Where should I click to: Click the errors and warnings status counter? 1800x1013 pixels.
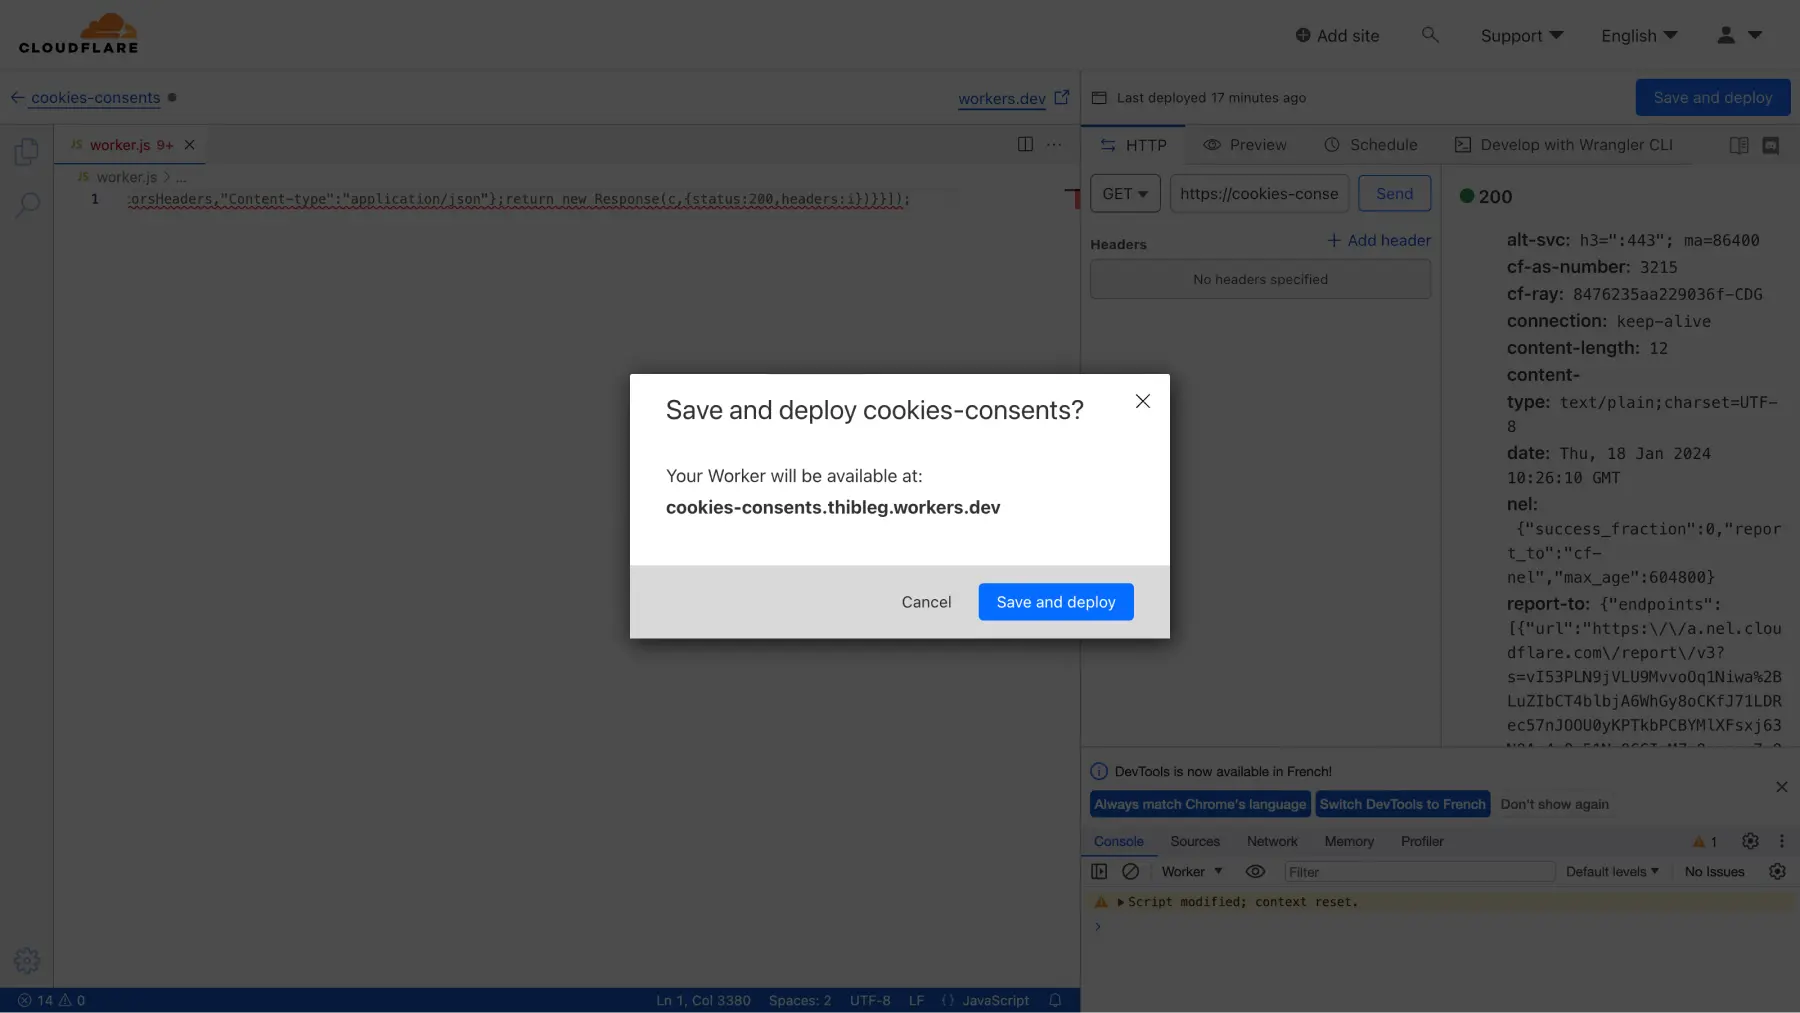tap(51, 1000)
